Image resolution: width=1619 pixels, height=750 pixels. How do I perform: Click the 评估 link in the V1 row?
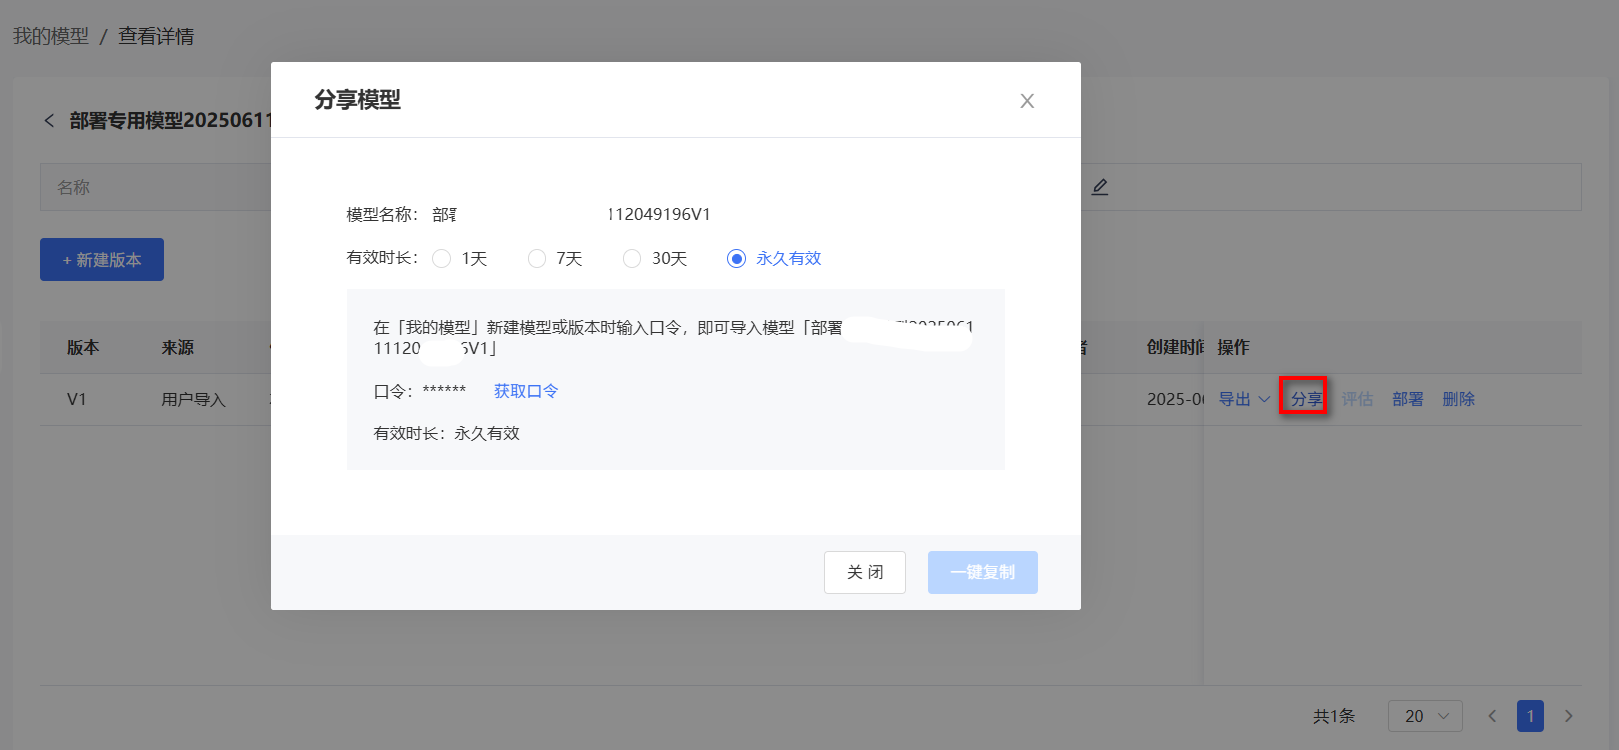pos(1357,399)
